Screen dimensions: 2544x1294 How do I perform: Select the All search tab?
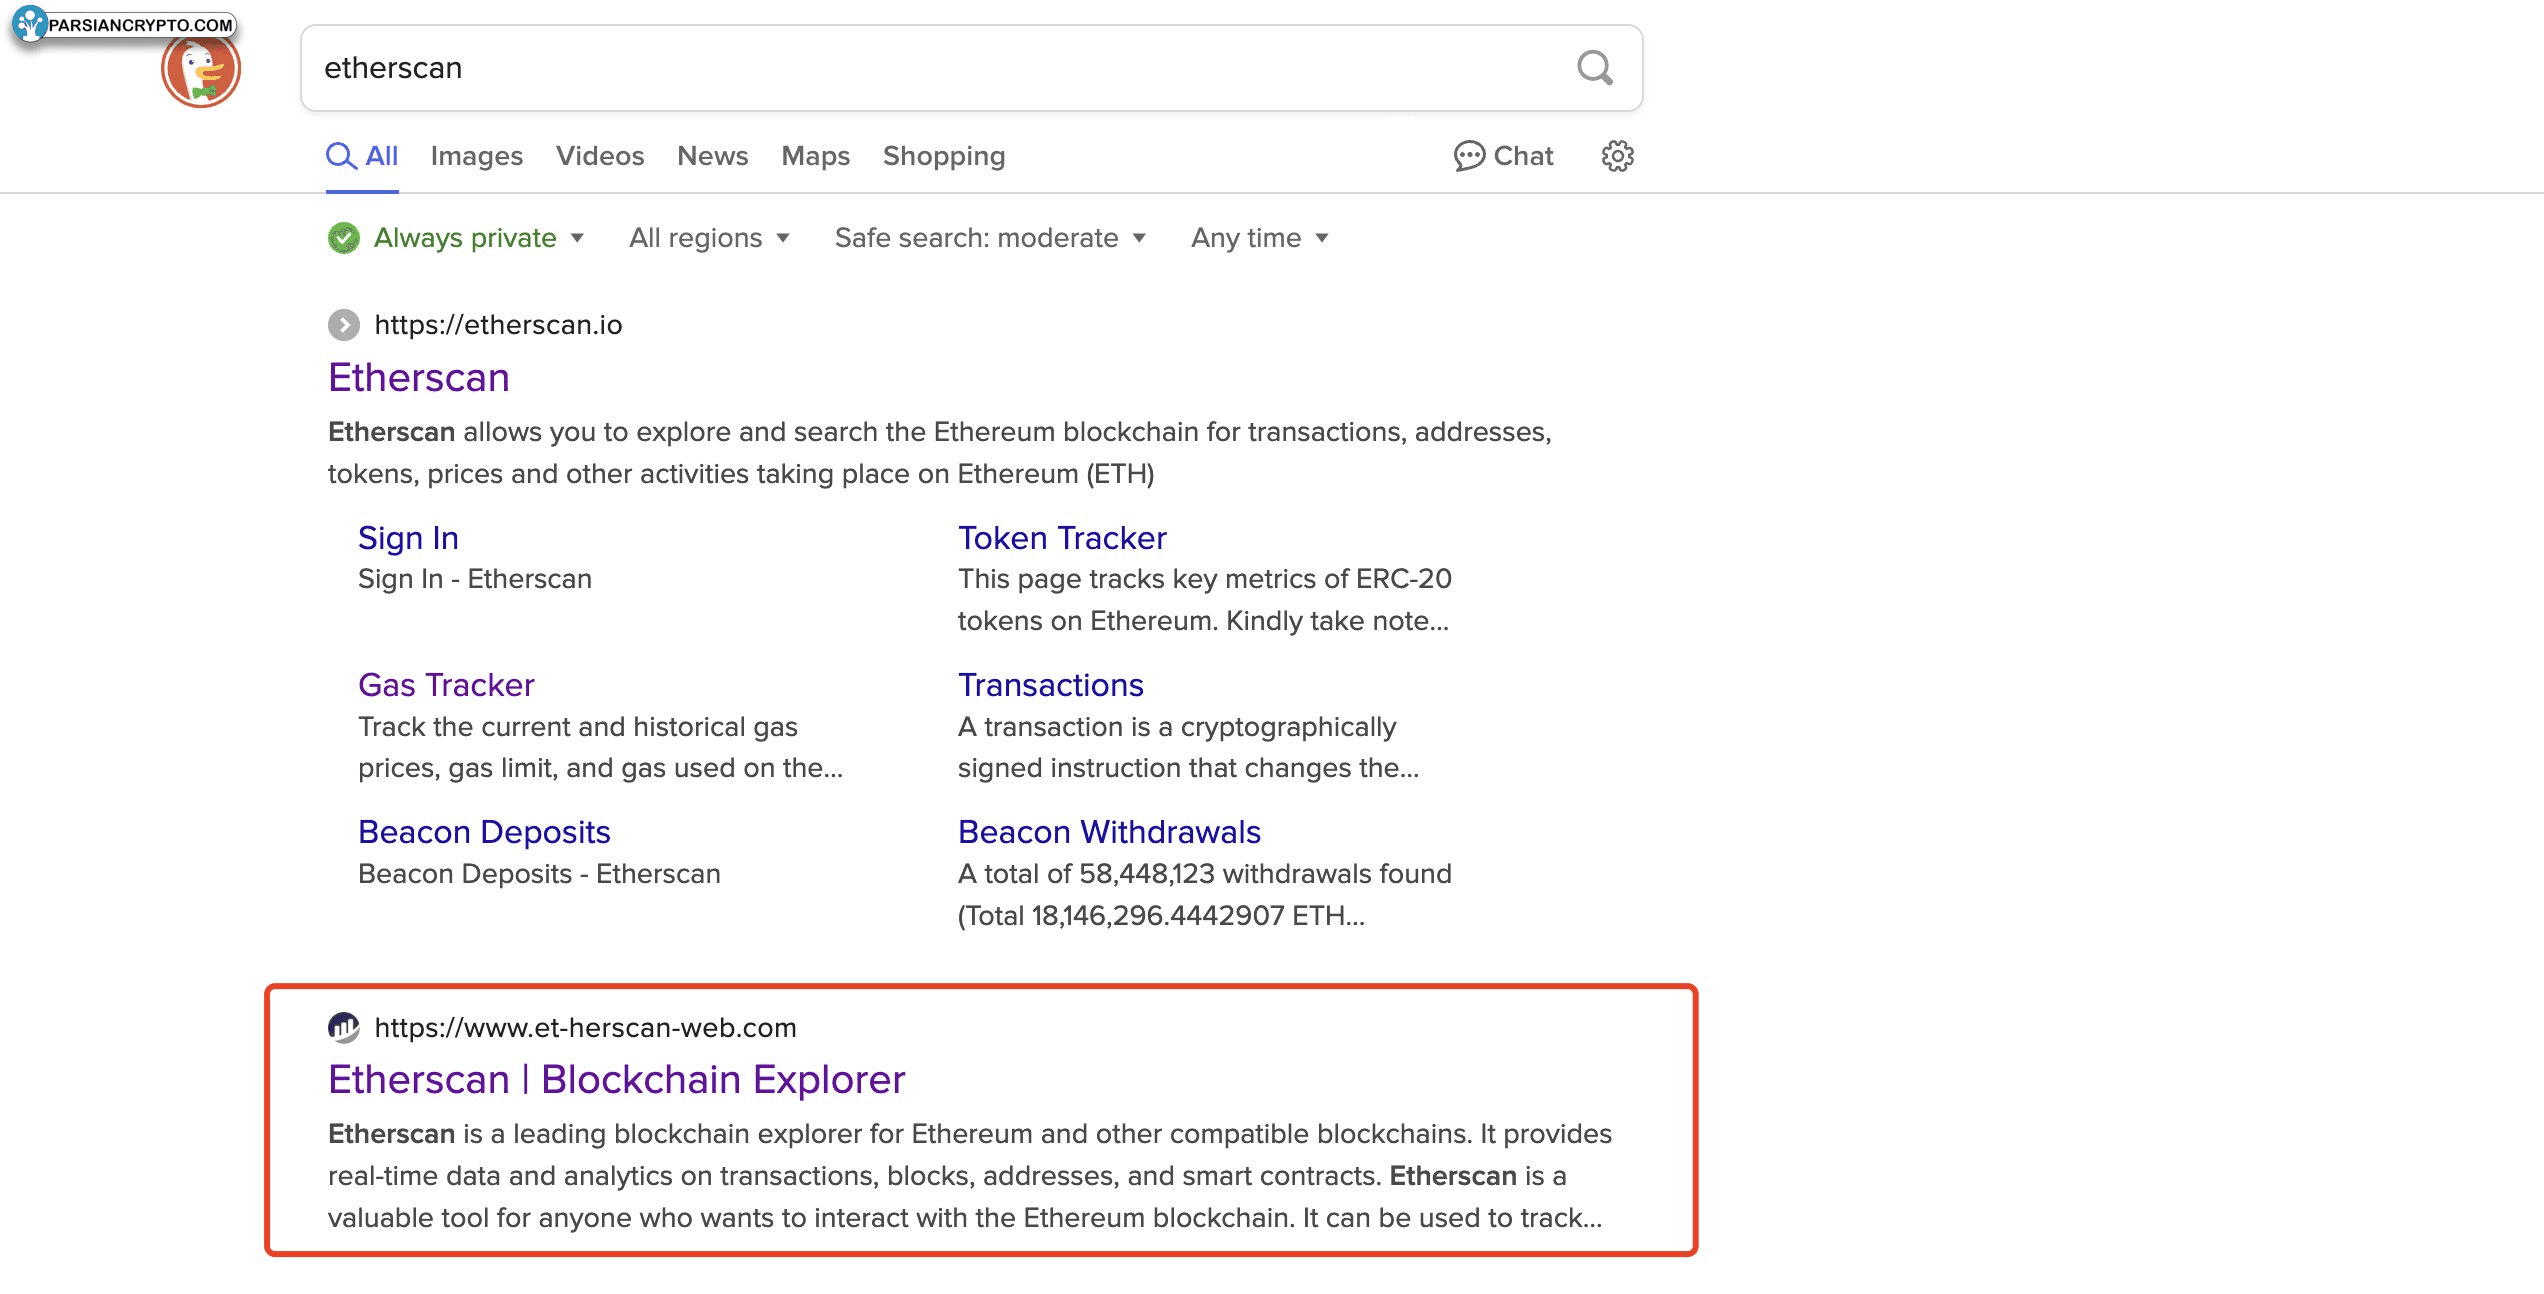[362, 156]
